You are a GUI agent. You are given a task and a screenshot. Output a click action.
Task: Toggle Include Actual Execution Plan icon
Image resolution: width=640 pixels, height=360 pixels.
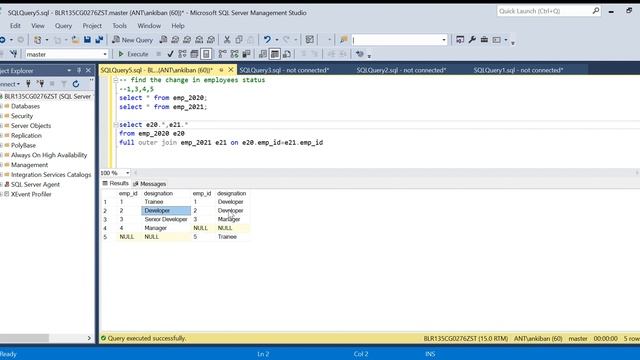222,54
